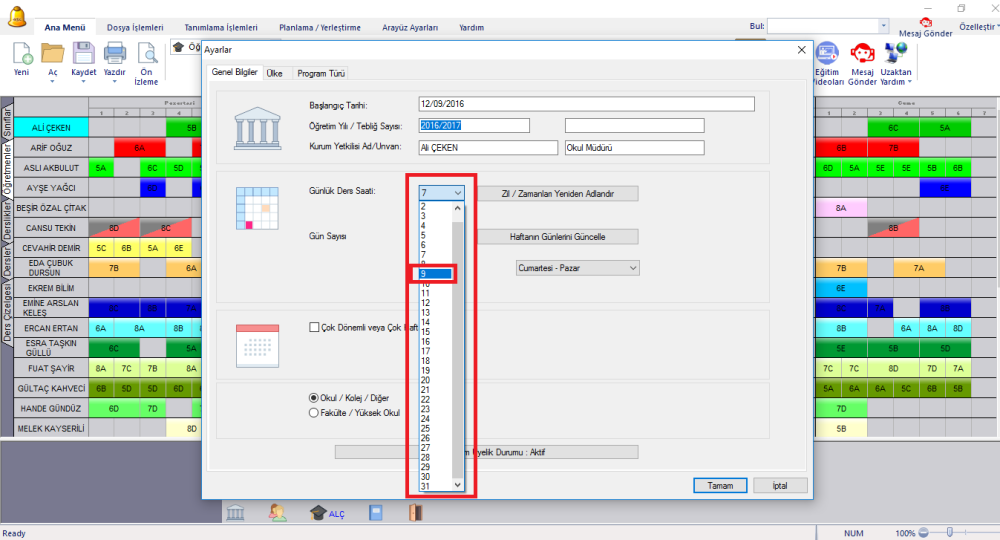
Task: Check Çok Dönemli veya Çok Haftalı option
Action: (x=314, y=327)
